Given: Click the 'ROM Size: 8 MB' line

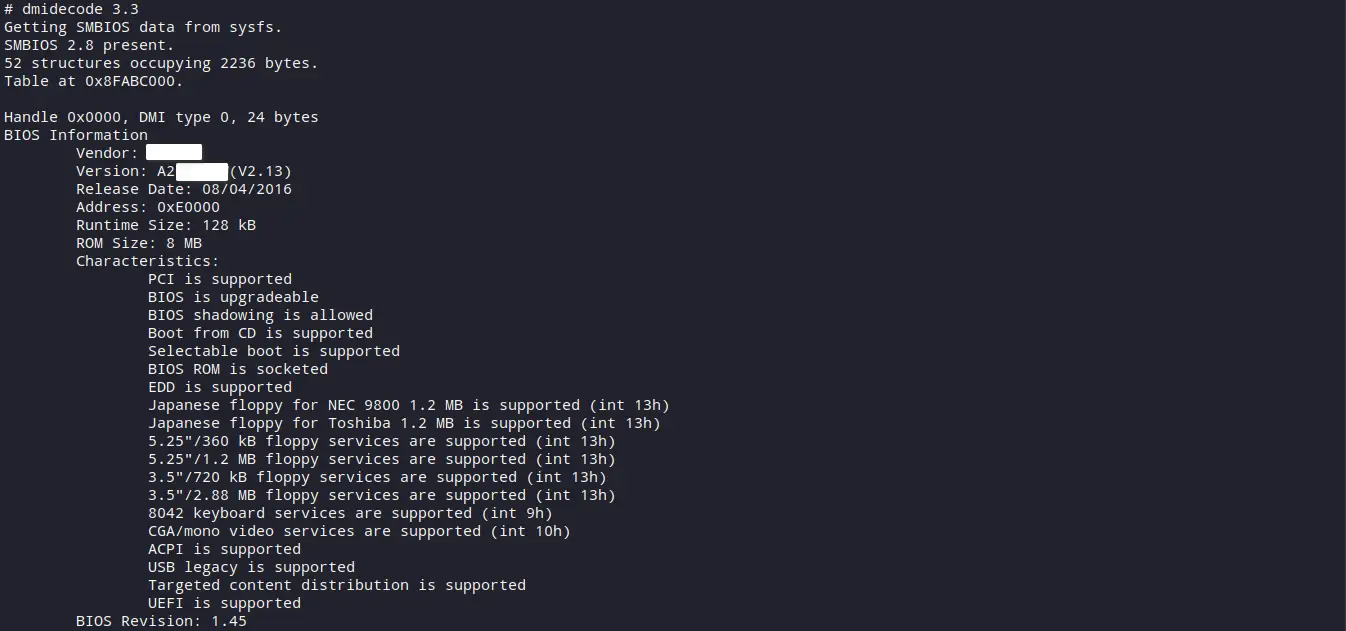Looking at the screenshot, I should pos(139,243).
